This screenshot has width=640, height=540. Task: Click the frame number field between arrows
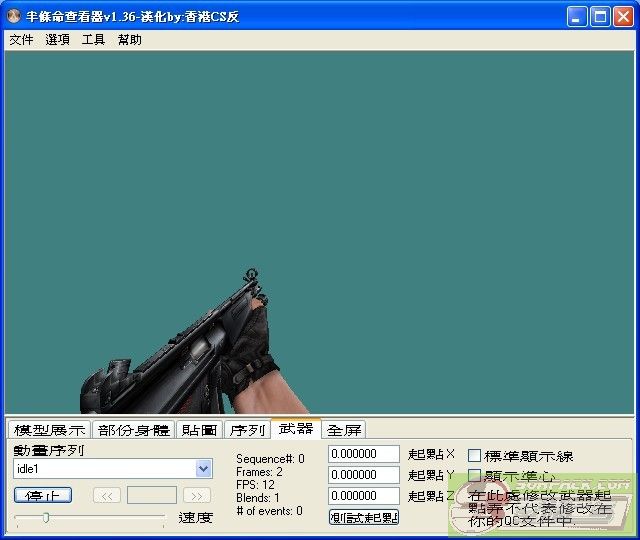(152, 495)
